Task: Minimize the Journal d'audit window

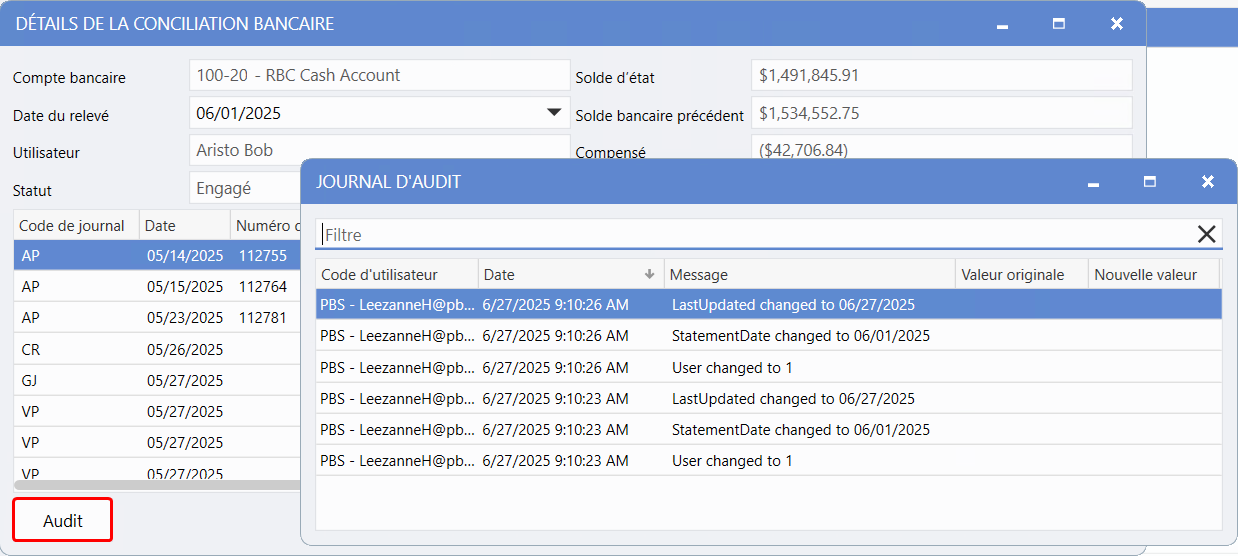Action: [1093, 182]
